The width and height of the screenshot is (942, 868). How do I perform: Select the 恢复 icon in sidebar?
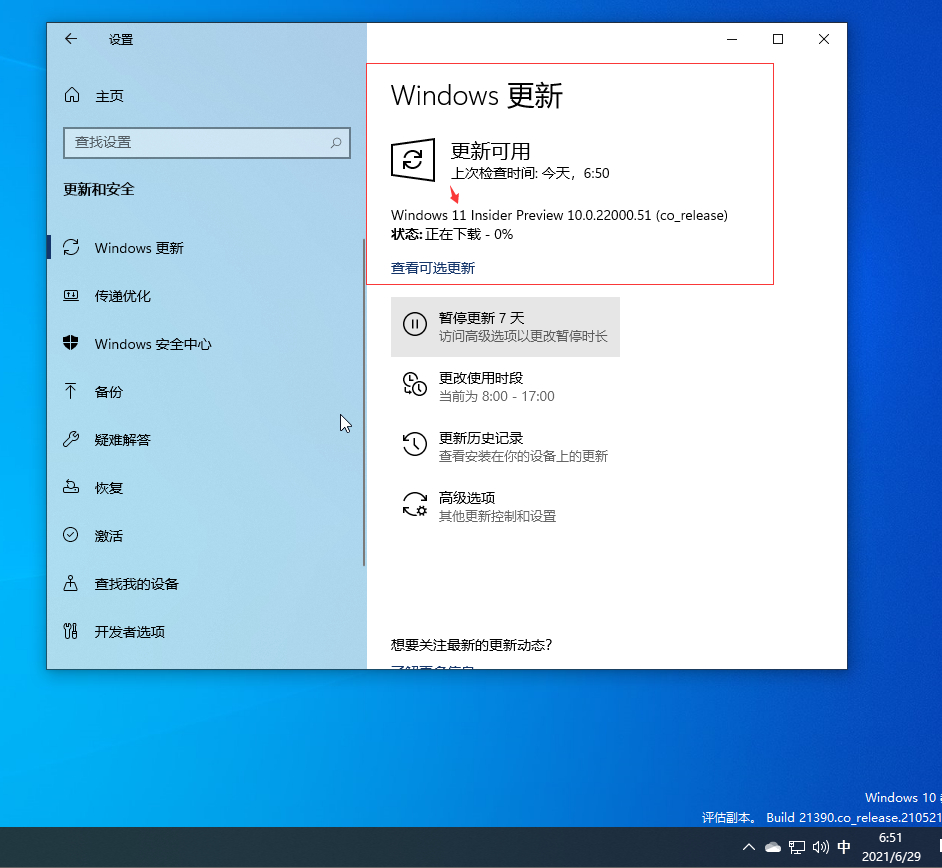[x=71, y=487]
